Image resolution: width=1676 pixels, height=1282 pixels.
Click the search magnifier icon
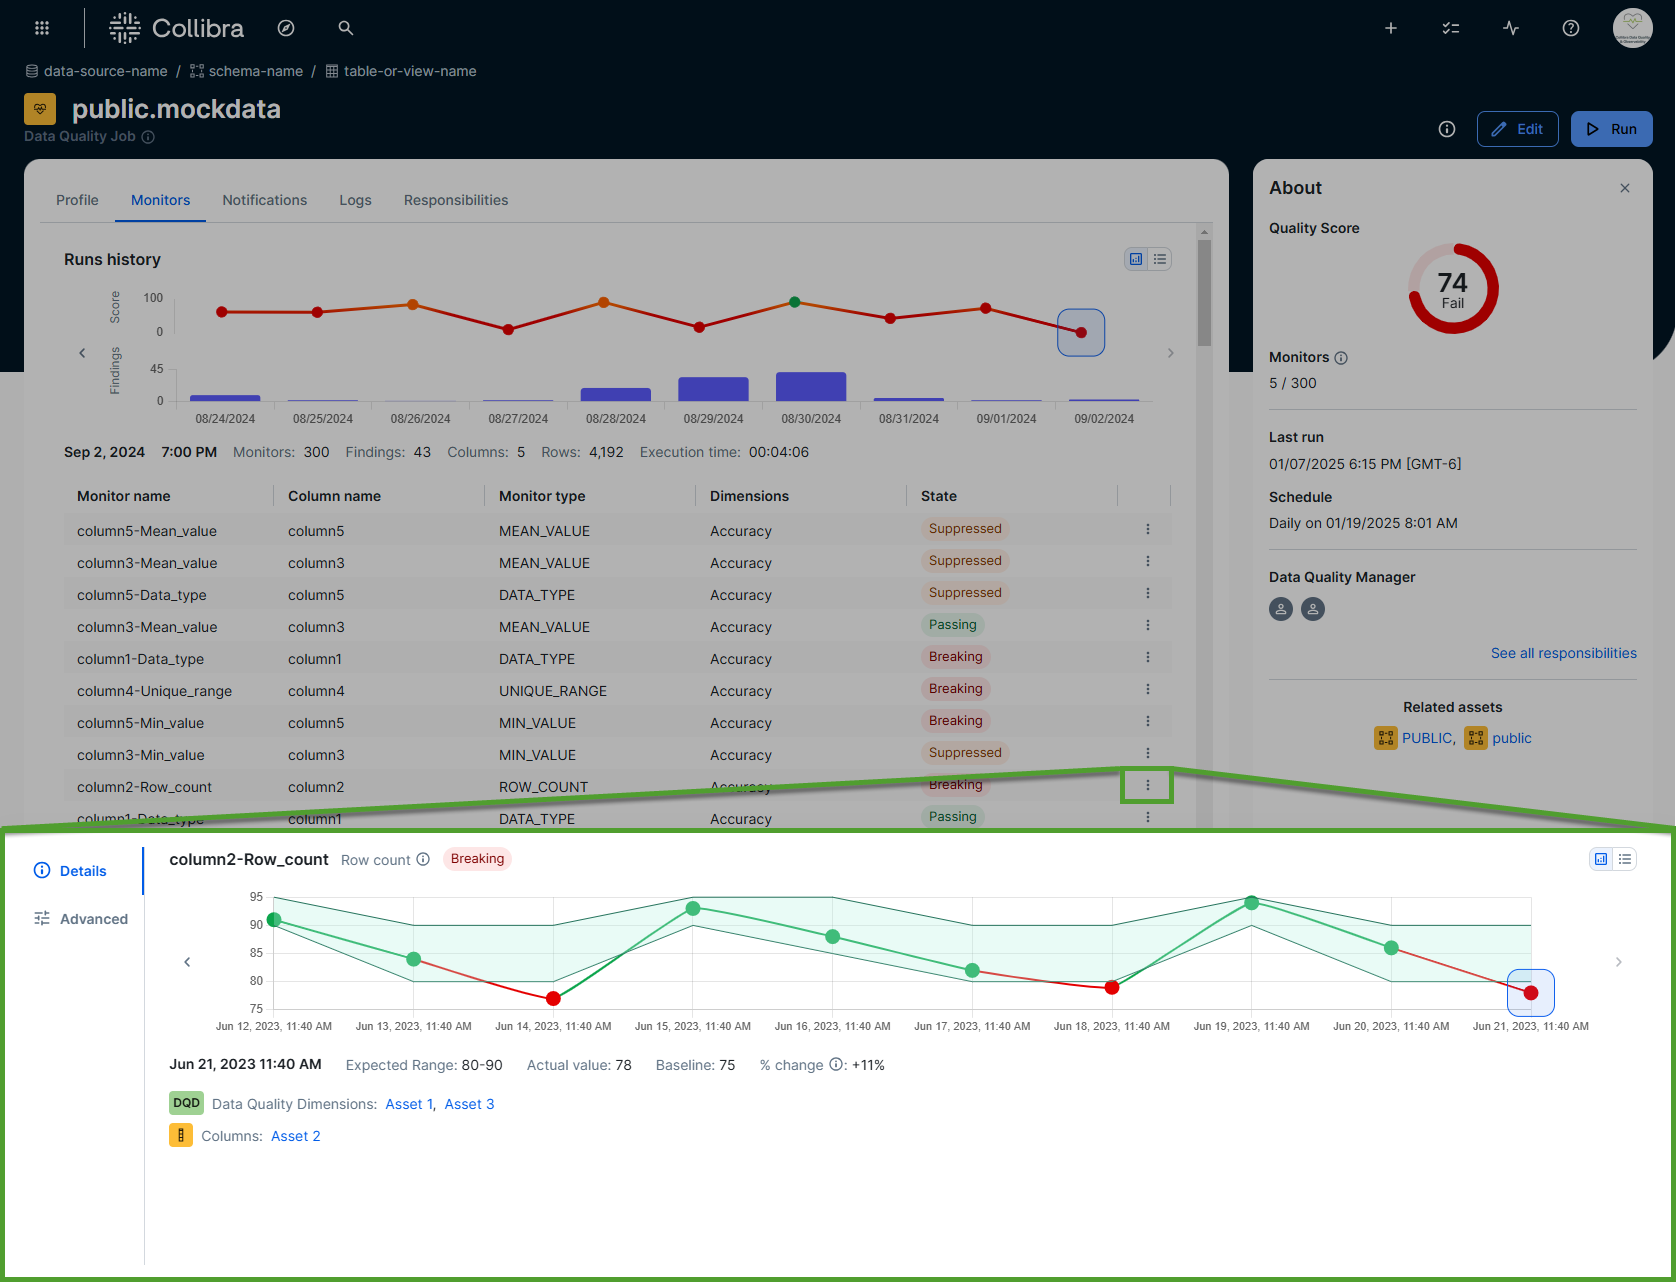346,28
